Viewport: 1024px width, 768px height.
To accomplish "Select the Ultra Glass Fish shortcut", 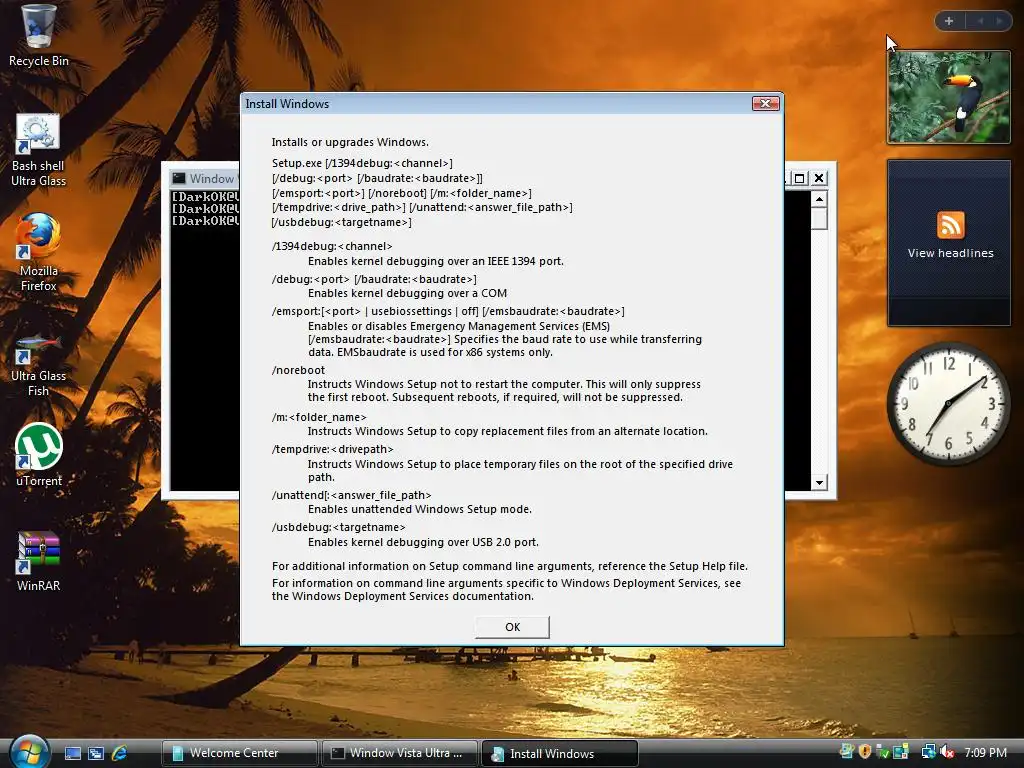I will tap(38, 364).
